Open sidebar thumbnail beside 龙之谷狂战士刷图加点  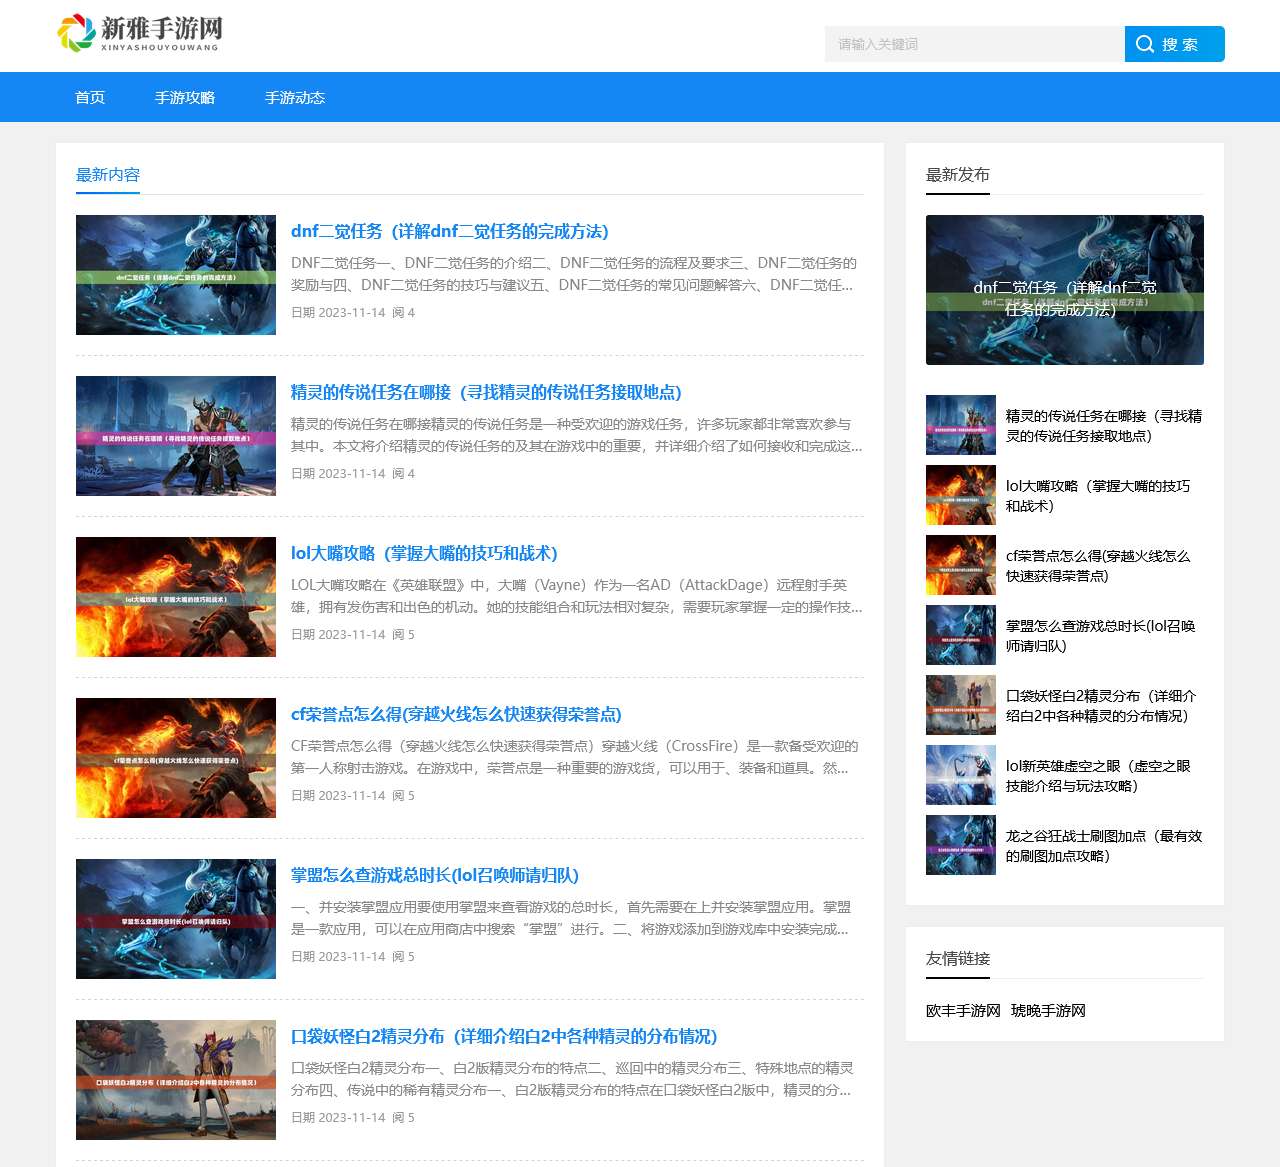[x=961, y=845]
